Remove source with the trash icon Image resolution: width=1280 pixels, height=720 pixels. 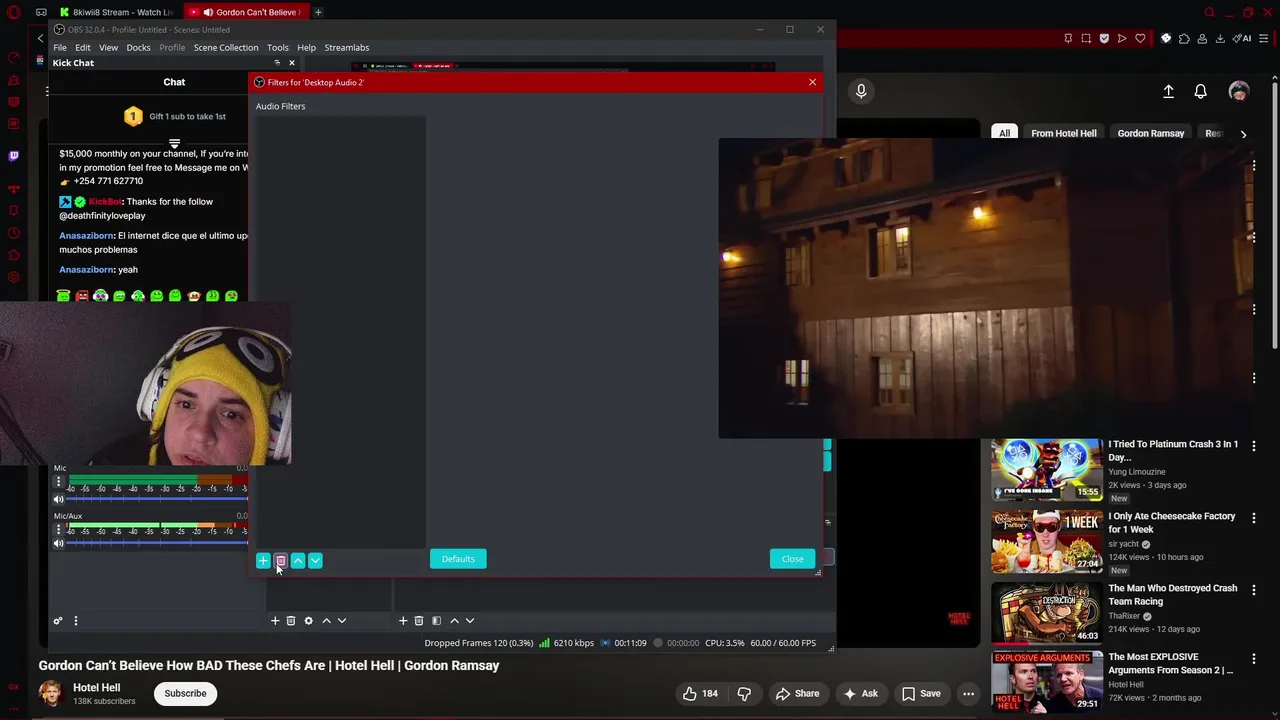[419, 621]
